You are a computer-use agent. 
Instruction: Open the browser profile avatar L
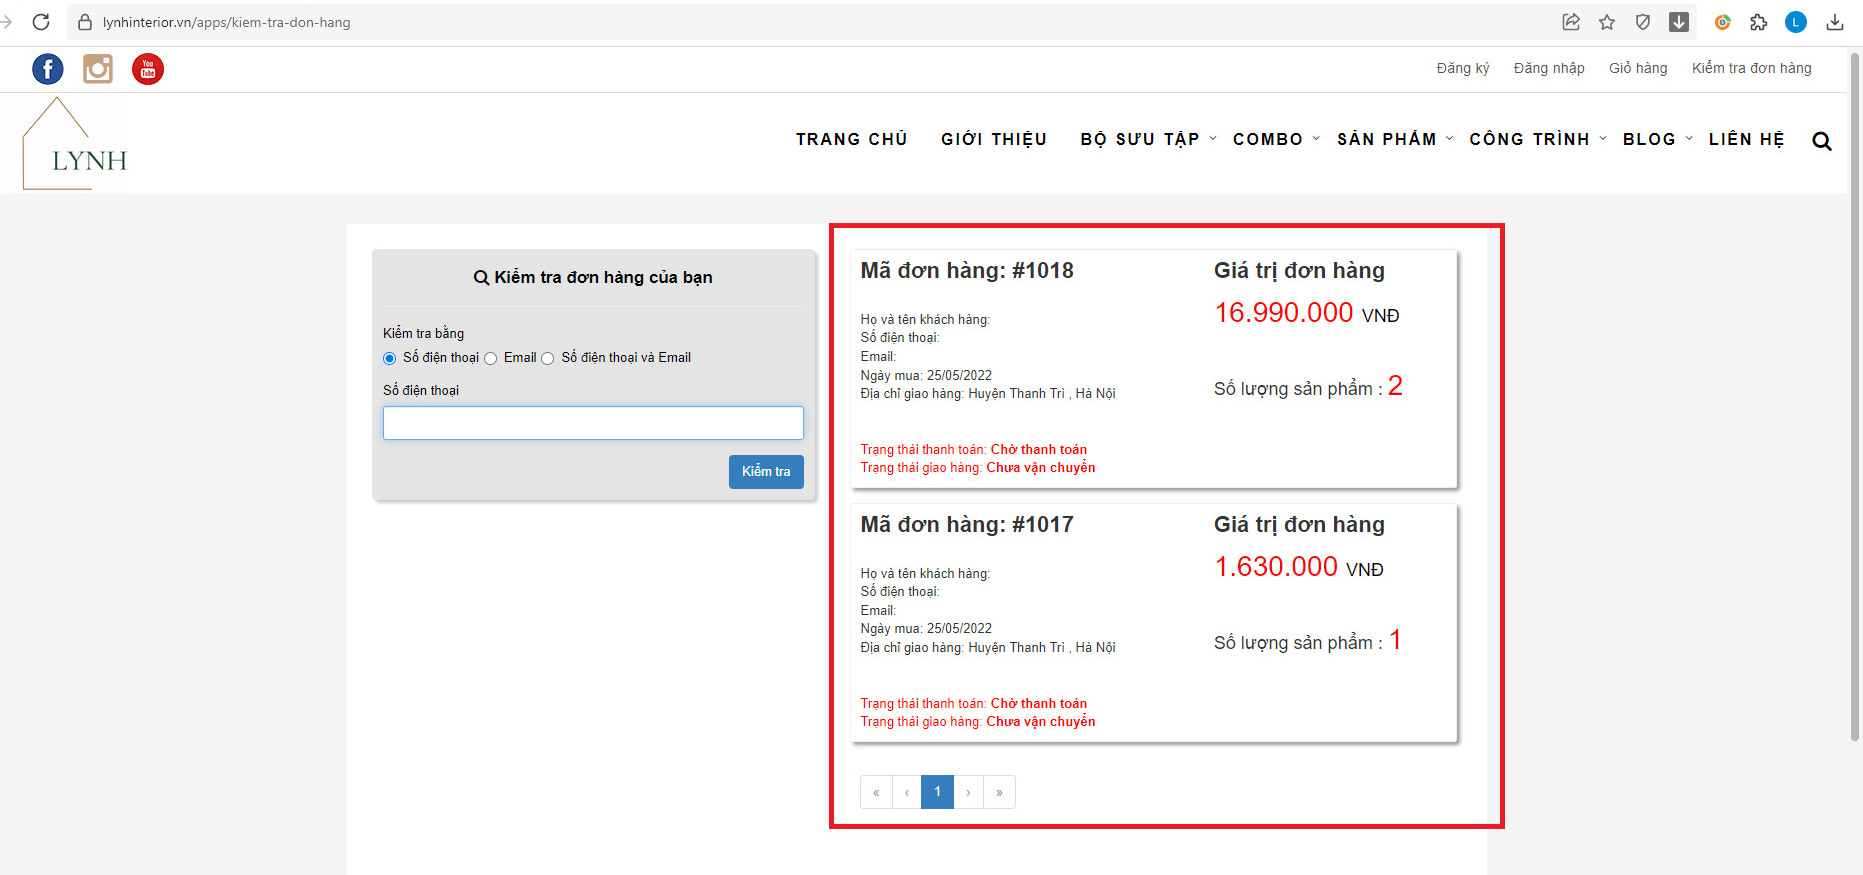tap(1796, 22)
